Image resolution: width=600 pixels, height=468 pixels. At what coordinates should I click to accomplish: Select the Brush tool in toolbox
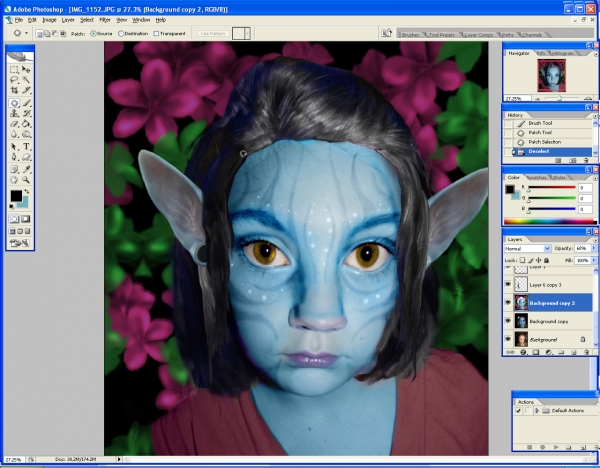[x=26, y=103]
